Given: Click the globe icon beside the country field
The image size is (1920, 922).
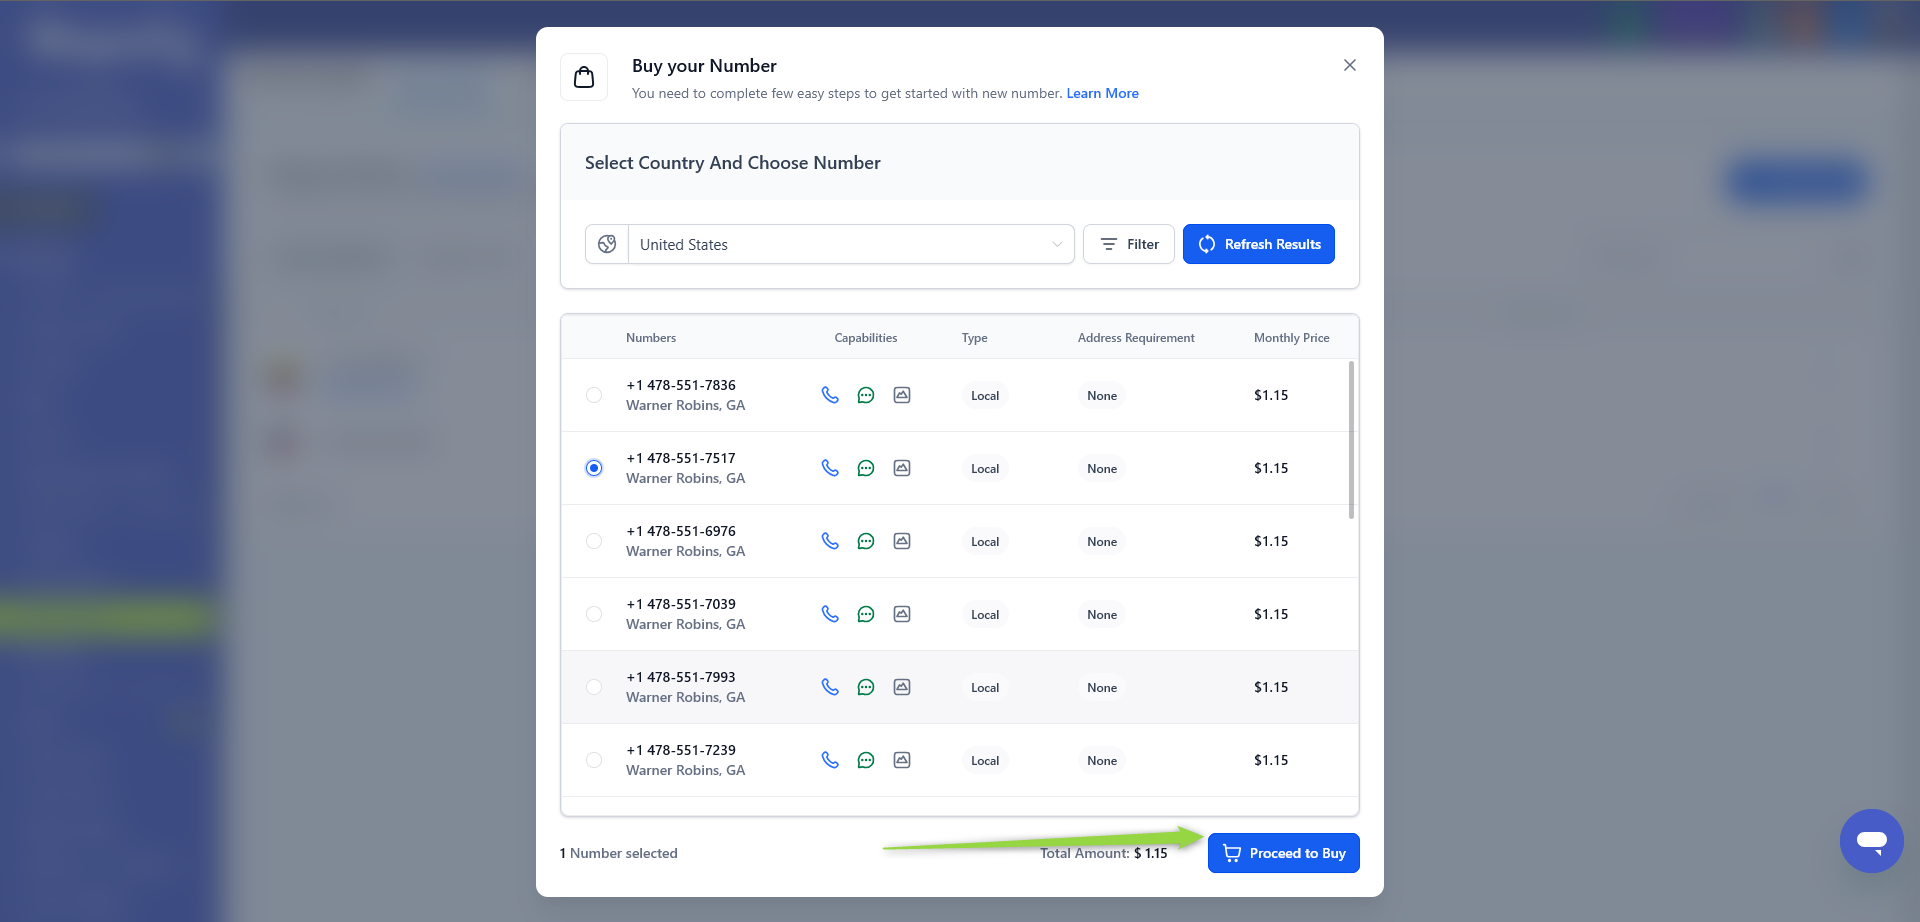Looking at the screenshot, I should tap(607, 244).
